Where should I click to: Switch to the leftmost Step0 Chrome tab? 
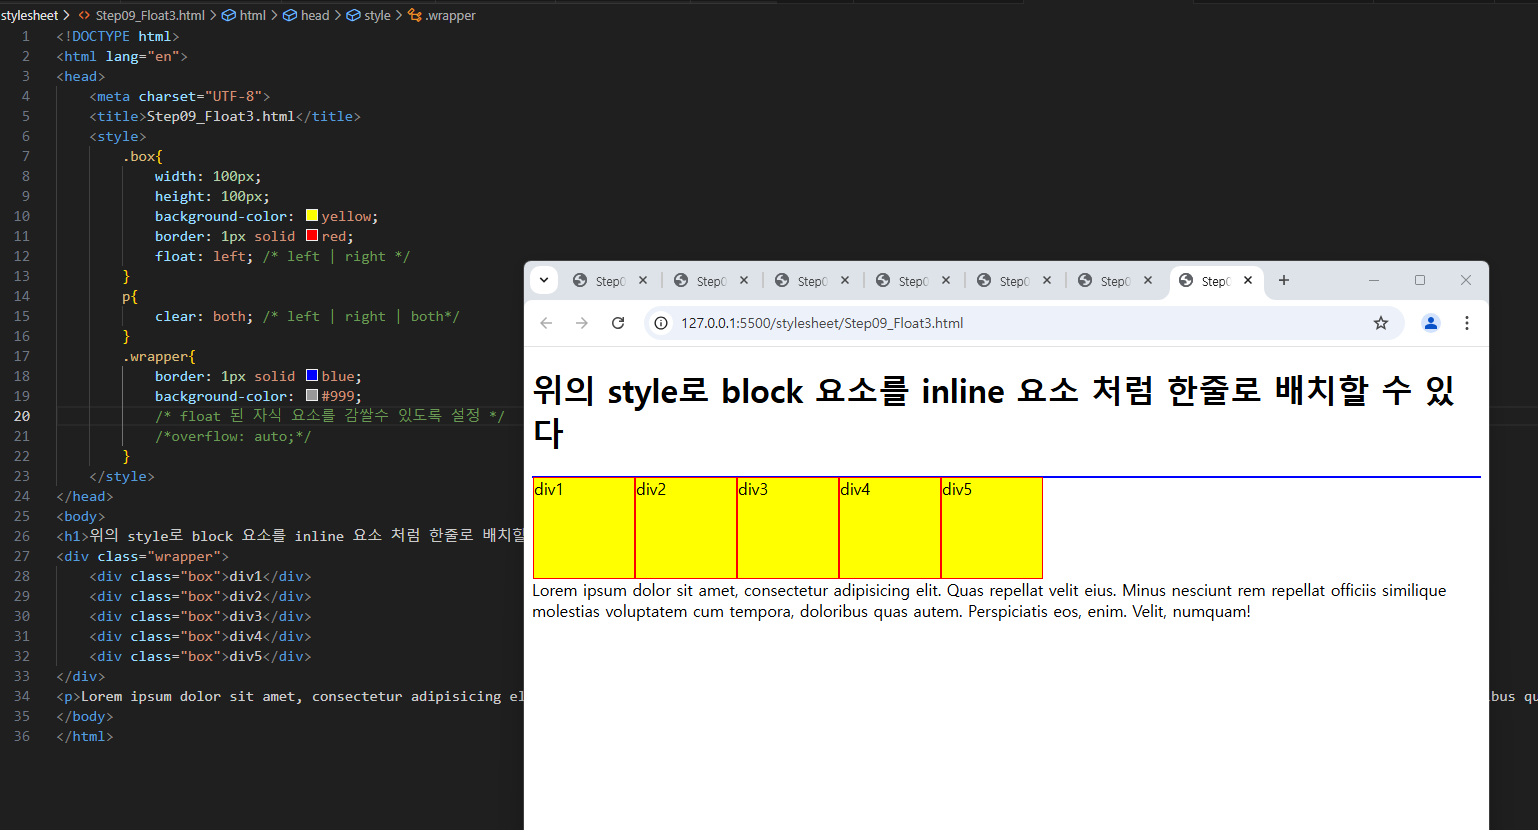pos(610,281)
